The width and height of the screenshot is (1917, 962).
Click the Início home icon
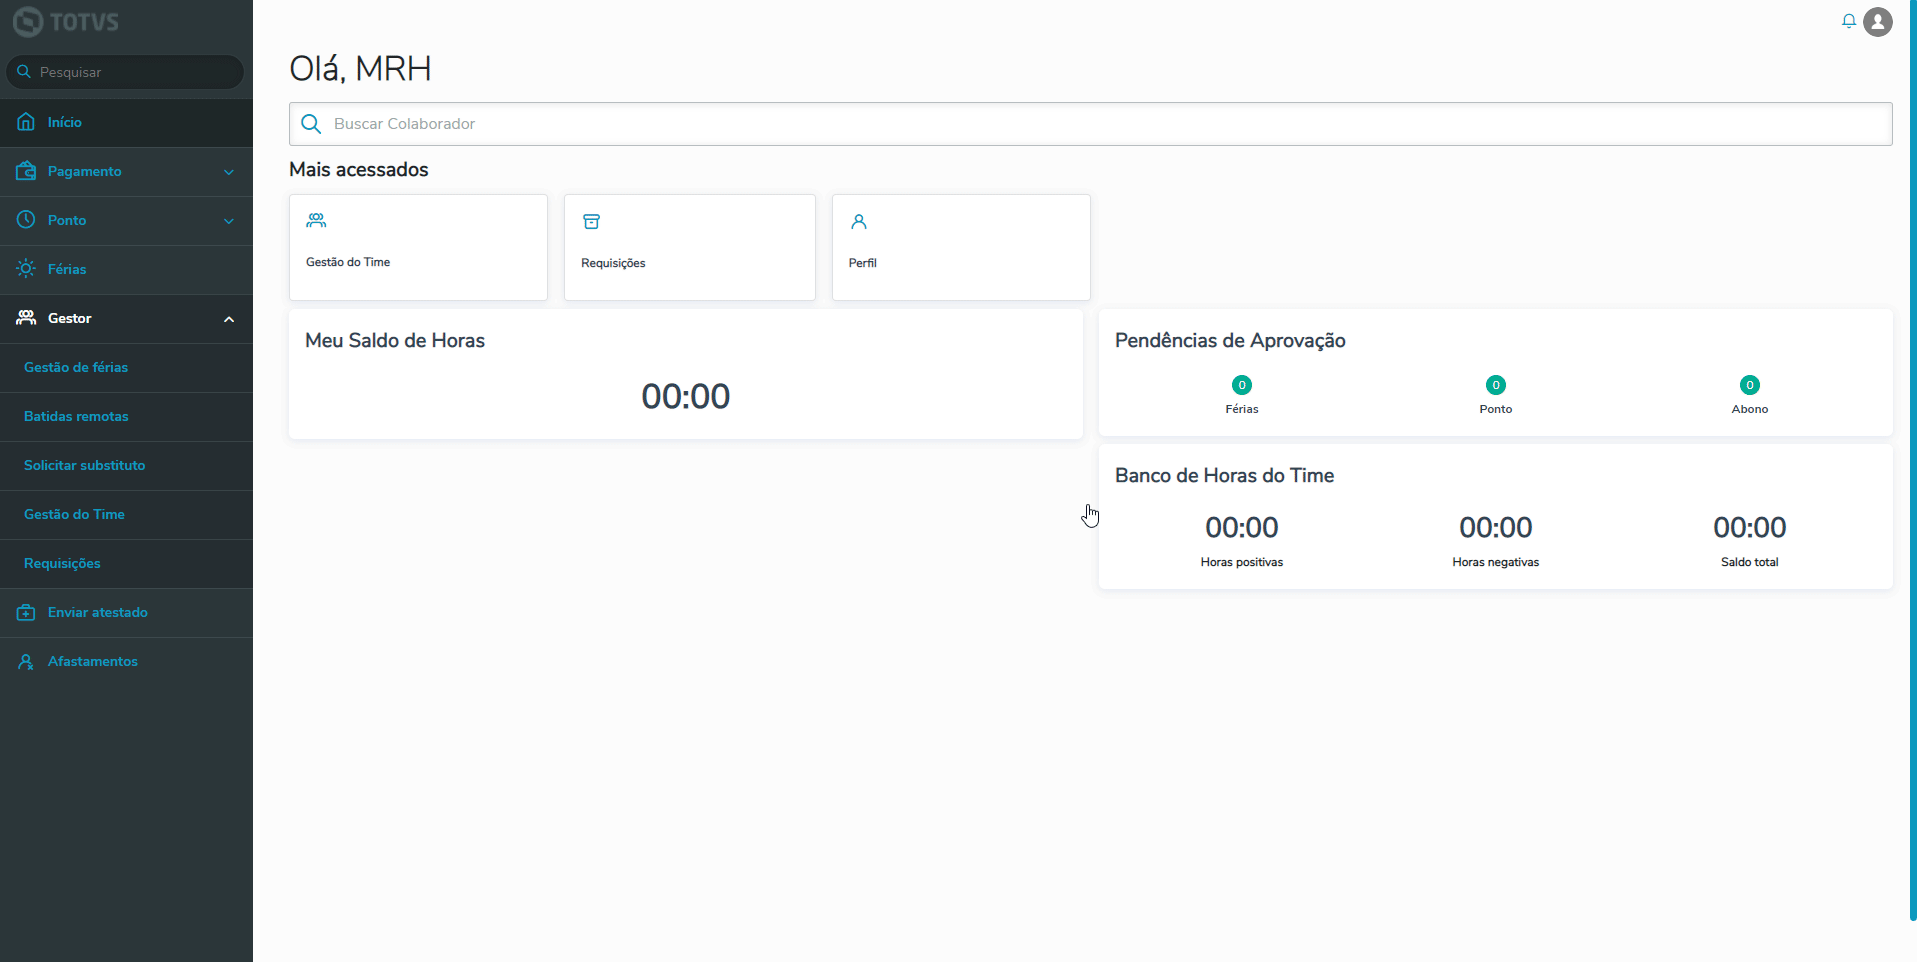pyautogui.click(x=26, y=122)
